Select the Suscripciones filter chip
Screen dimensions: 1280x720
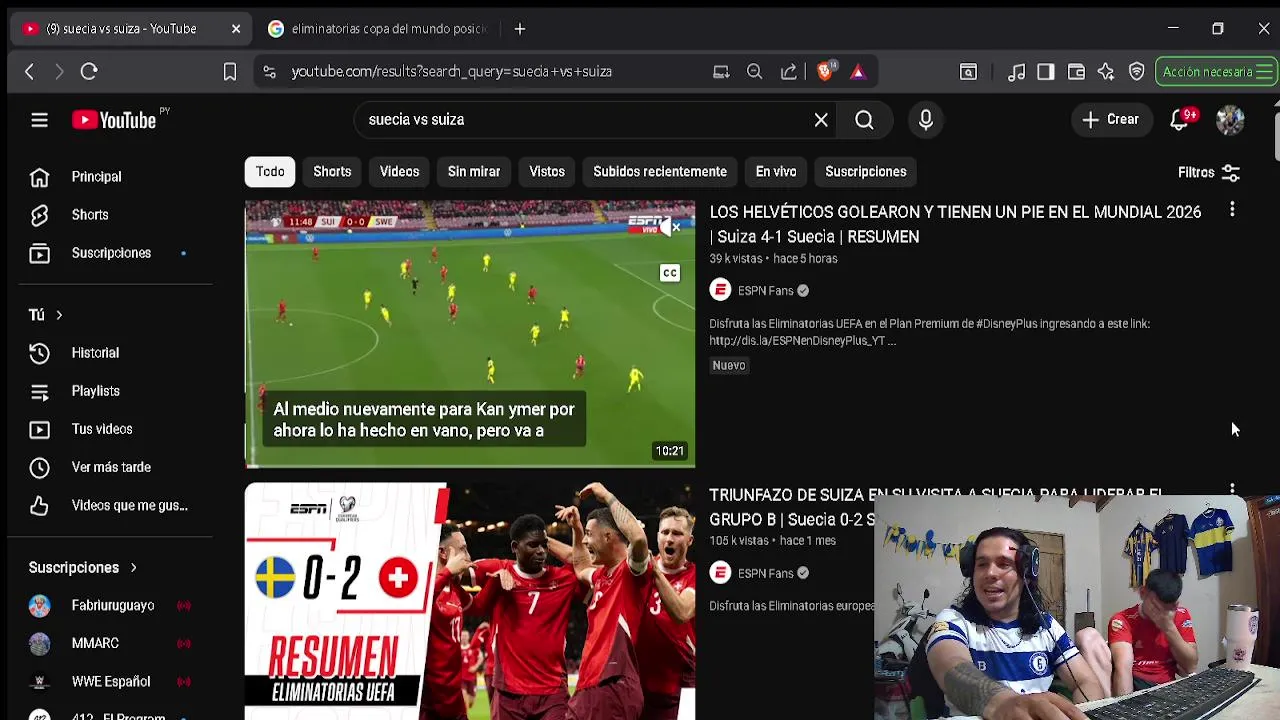866,172
